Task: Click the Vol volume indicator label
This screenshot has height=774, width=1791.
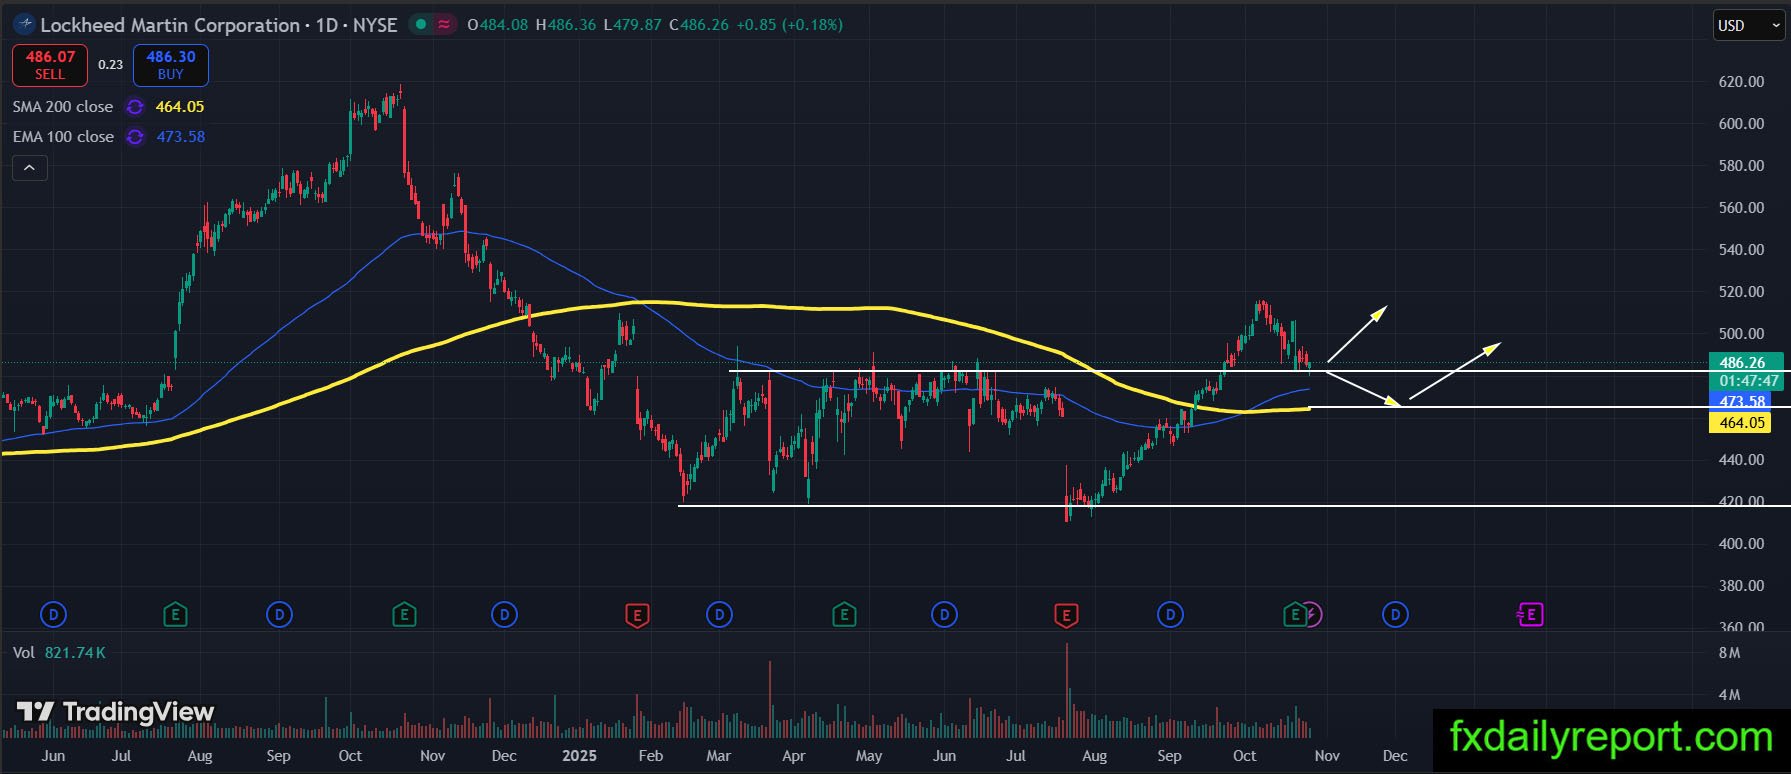Action: click(24, 653)
